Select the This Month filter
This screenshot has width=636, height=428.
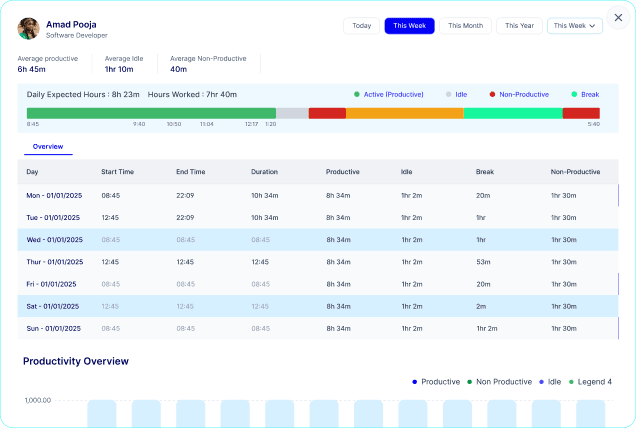[465, 26]
